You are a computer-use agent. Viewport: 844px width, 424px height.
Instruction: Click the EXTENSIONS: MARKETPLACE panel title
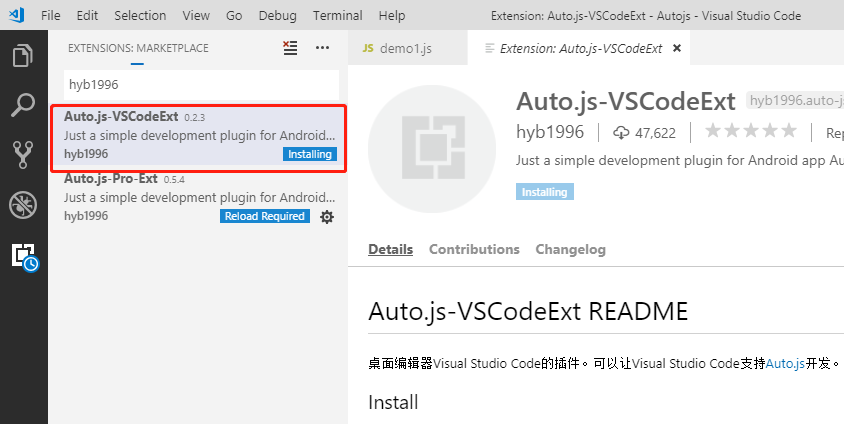click(138, 48)
